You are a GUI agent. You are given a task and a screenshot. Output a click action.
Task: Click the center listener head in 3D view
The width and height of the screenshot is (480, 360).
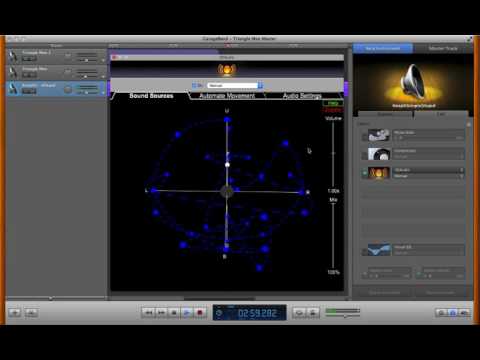(227, 192)
